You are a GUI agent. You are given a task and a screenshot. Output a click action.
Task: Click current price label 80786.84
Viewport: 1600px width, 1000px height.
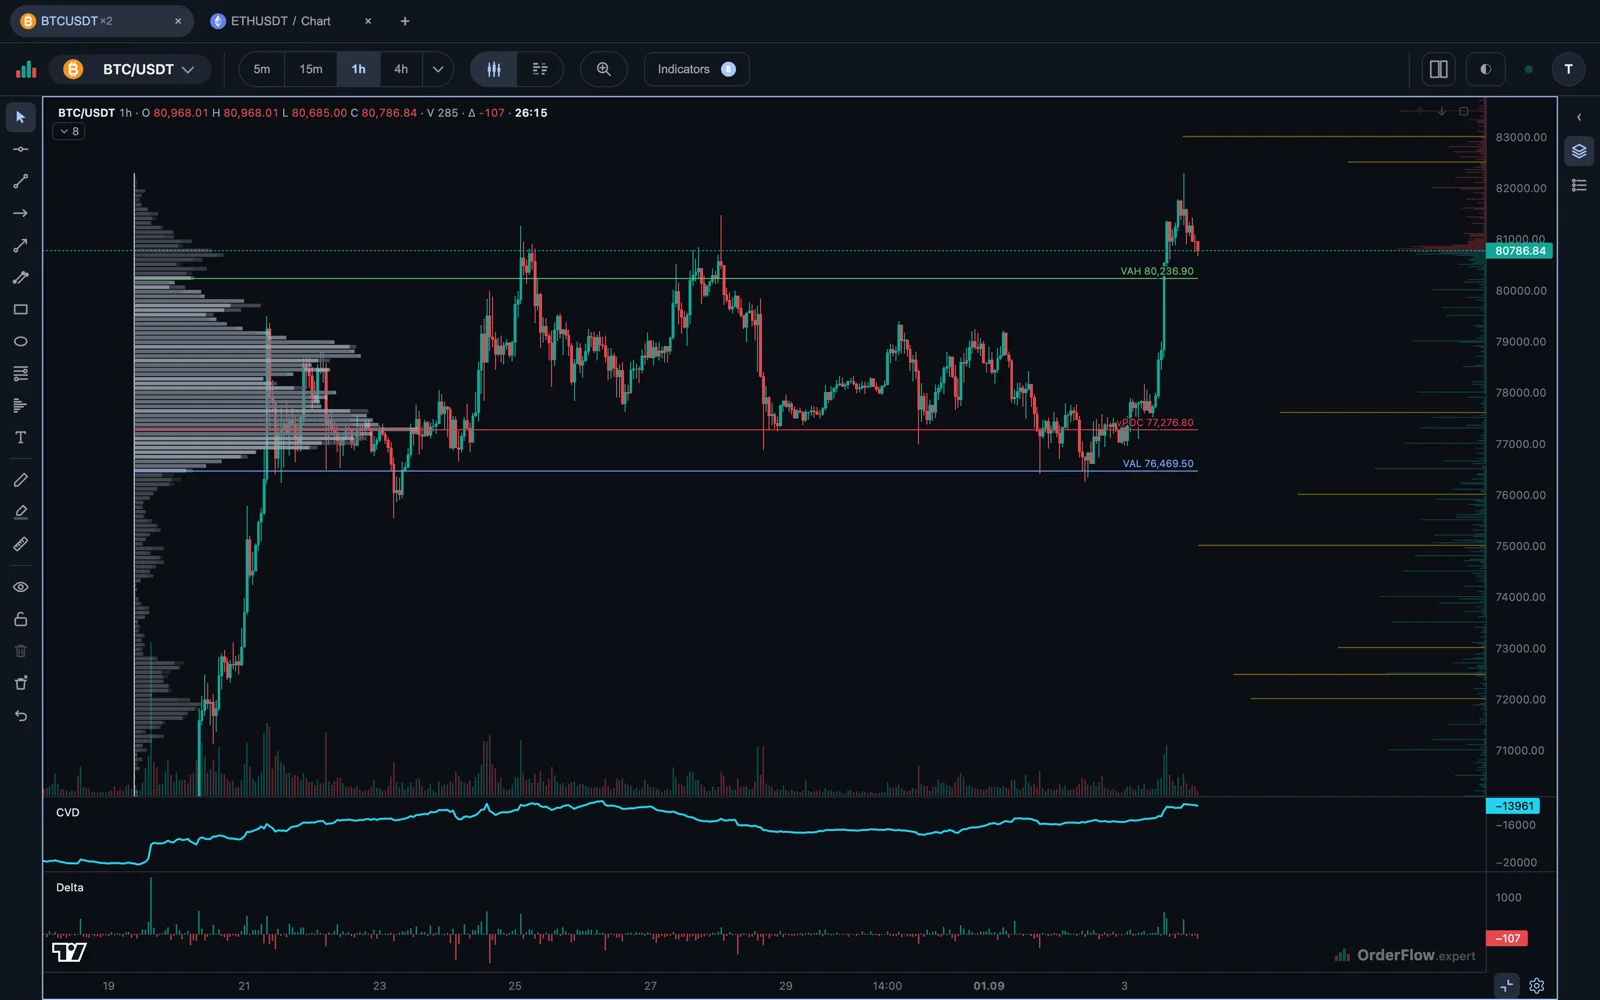coord(1520,251)
